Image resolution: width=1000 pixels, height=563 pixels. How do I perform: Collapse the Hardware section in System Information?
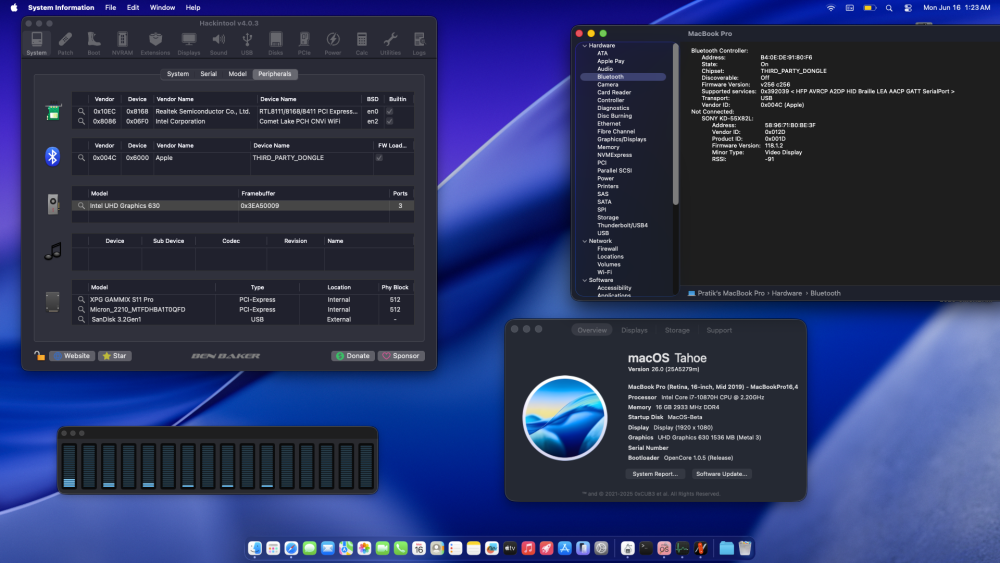pyautogui.click(x=585, y=46)
